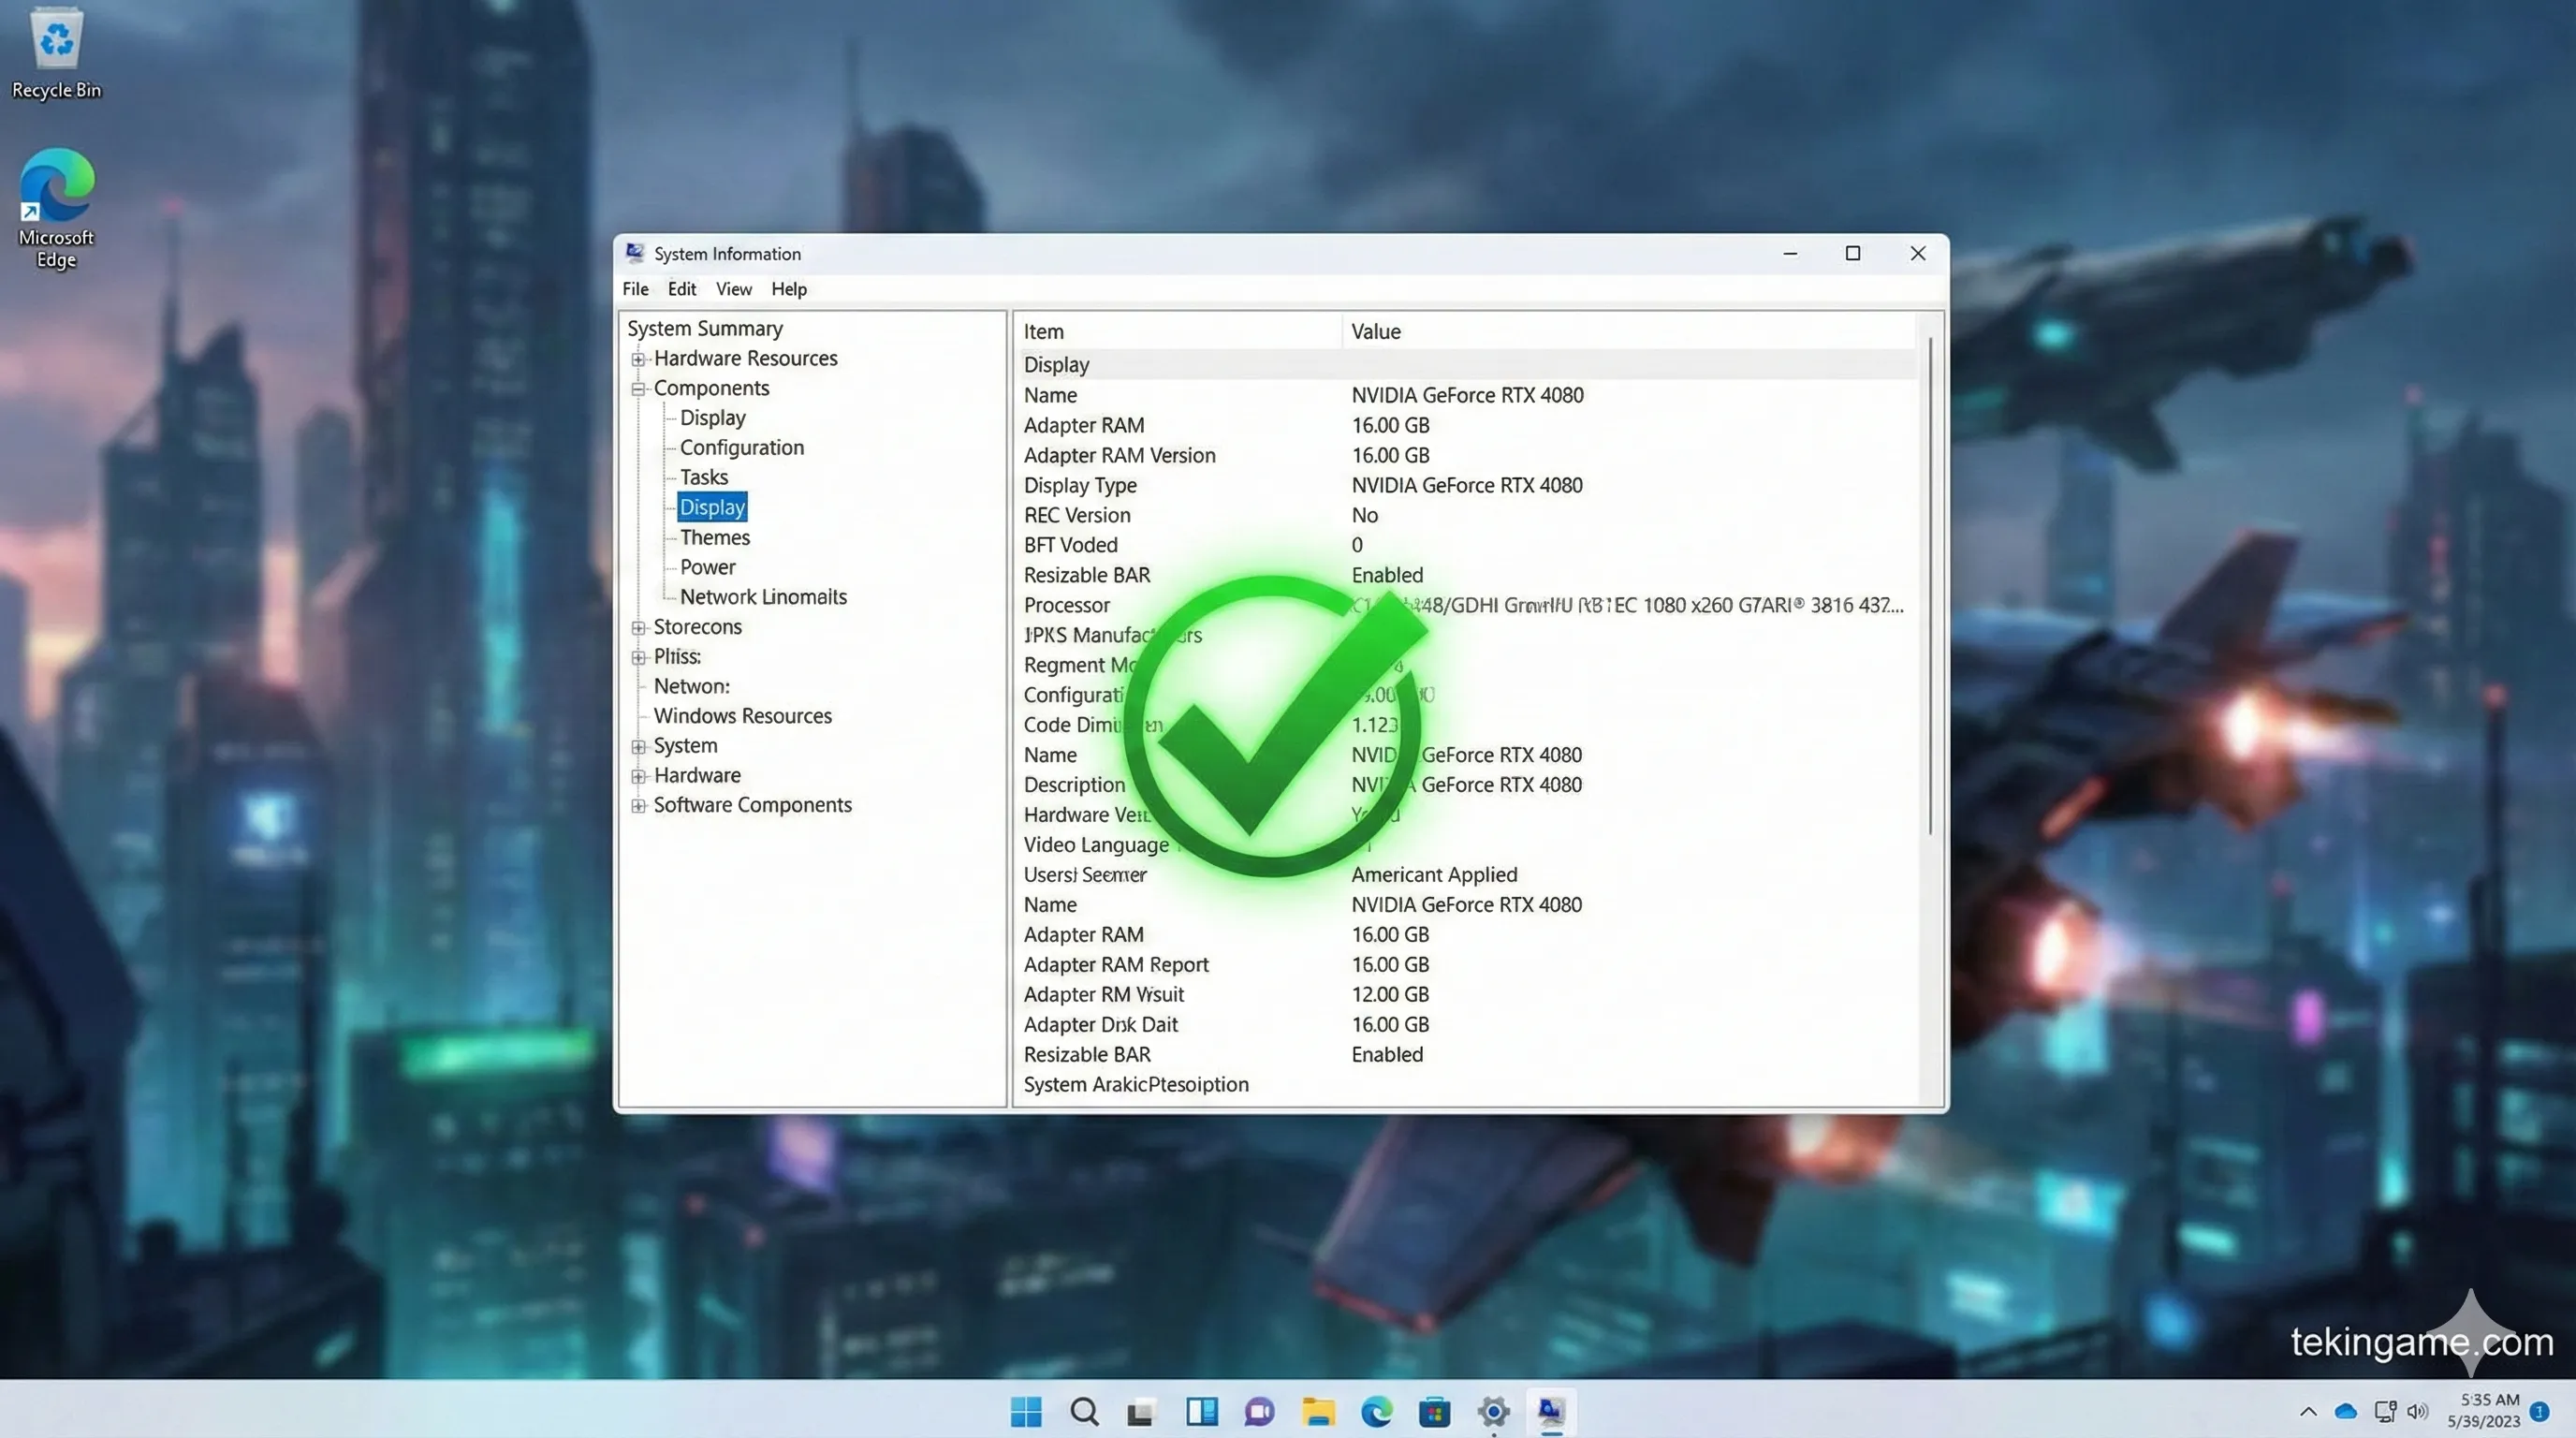Screen dimensions: 2576x1438
Task: Open the Microsoft Store taskbar icon
Action: tap(1434, 1411)
